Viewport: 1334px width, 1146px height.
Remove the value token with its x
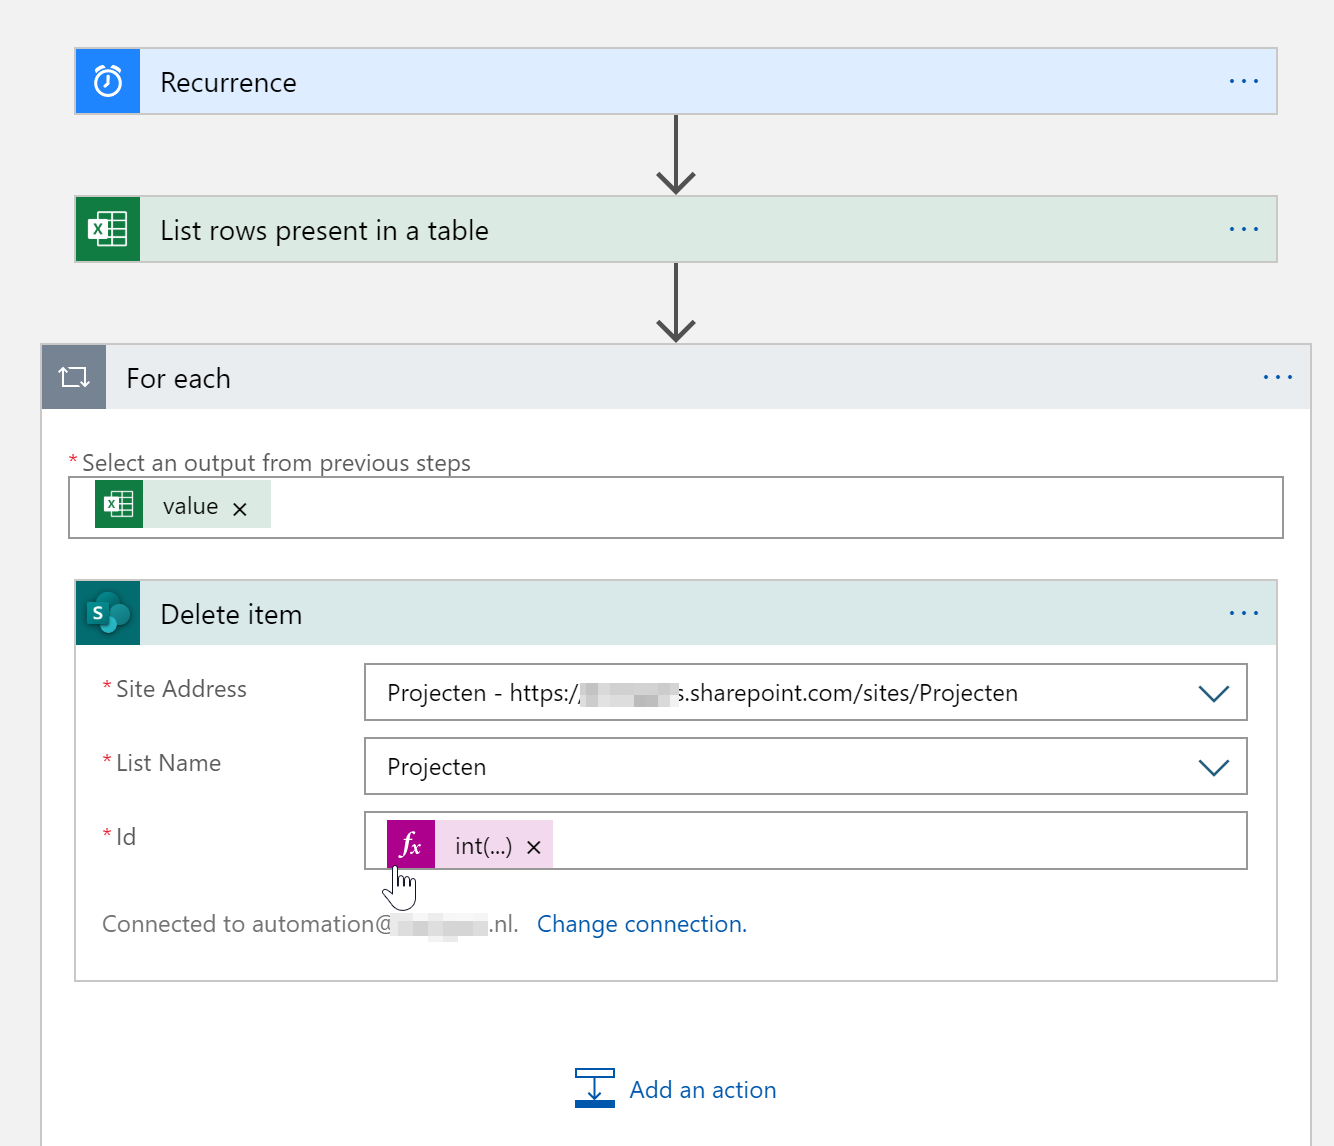click(240, 509)
